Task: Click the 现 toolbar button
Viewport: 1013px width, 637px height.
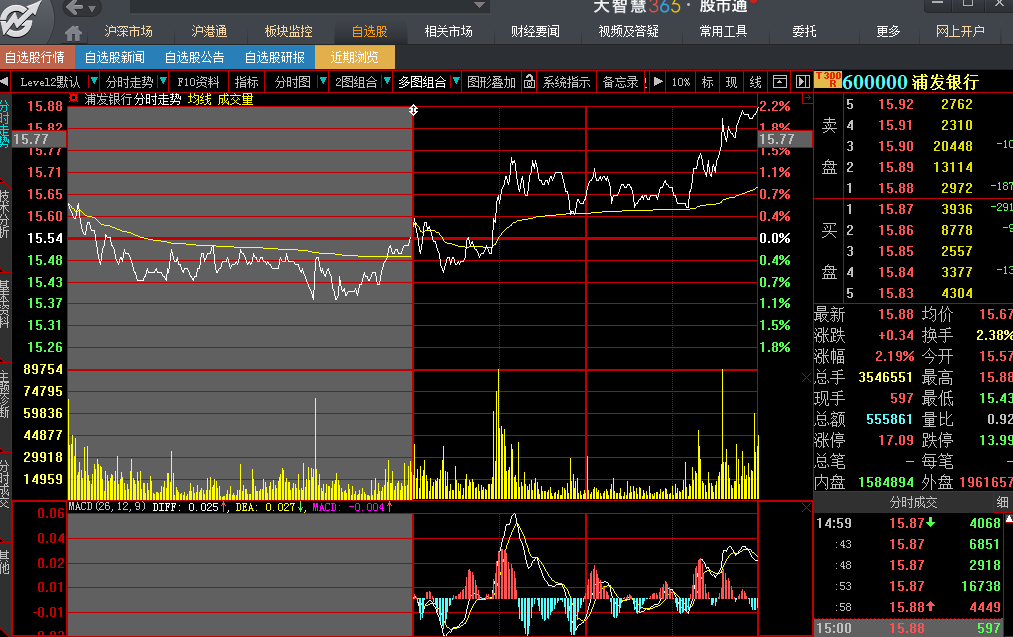Action: pyautogui.click(x=731, y=82)
